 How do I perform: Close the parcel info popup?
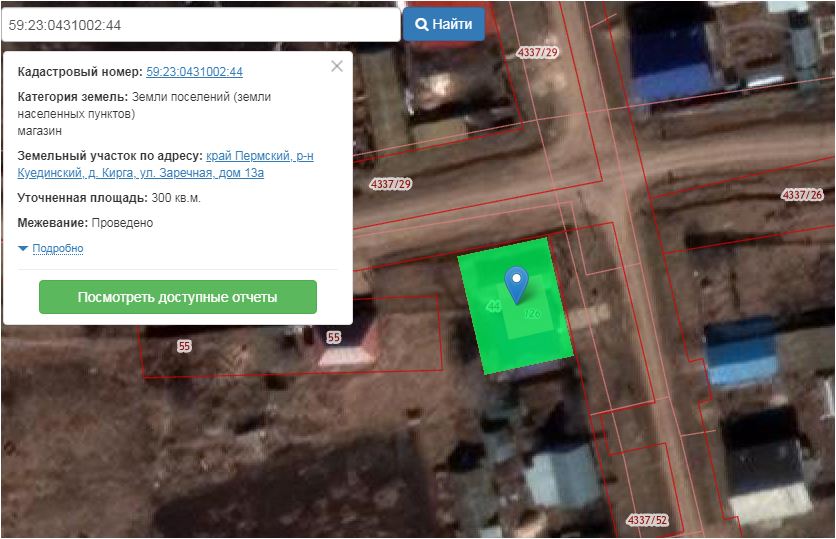click(x=337, y=66)
